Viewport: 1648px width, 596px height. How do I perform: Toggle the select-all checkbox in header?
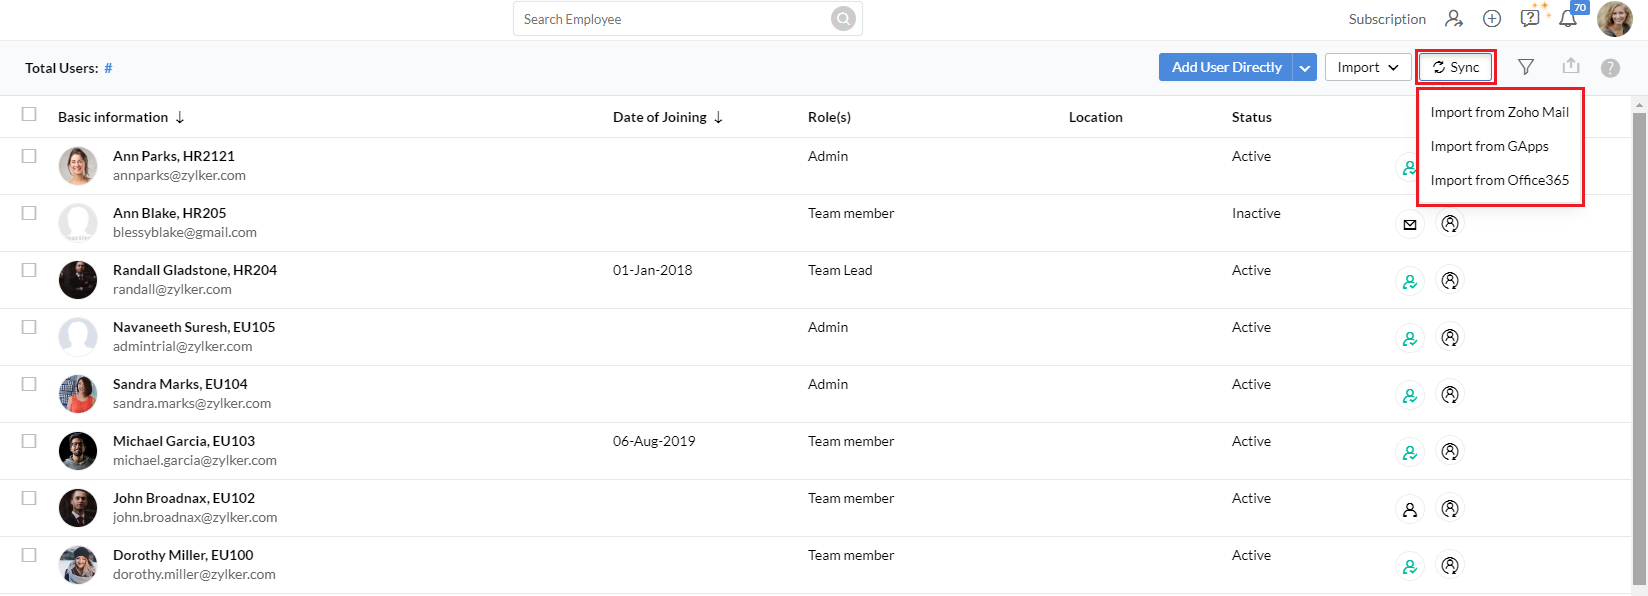pyautogui.click(x=29, y=114)
